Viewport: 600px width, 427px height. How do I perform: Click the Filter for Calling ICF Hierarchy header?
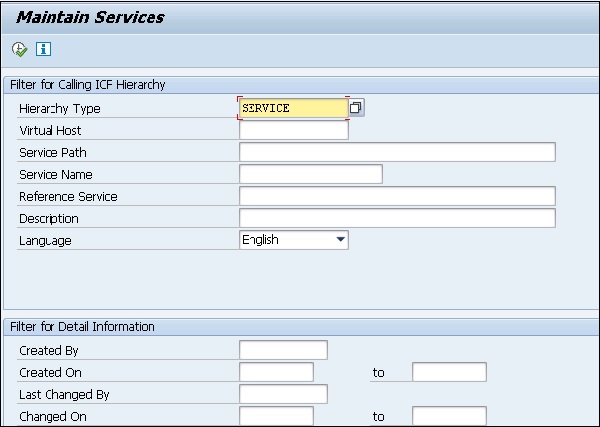coord(87,85)
